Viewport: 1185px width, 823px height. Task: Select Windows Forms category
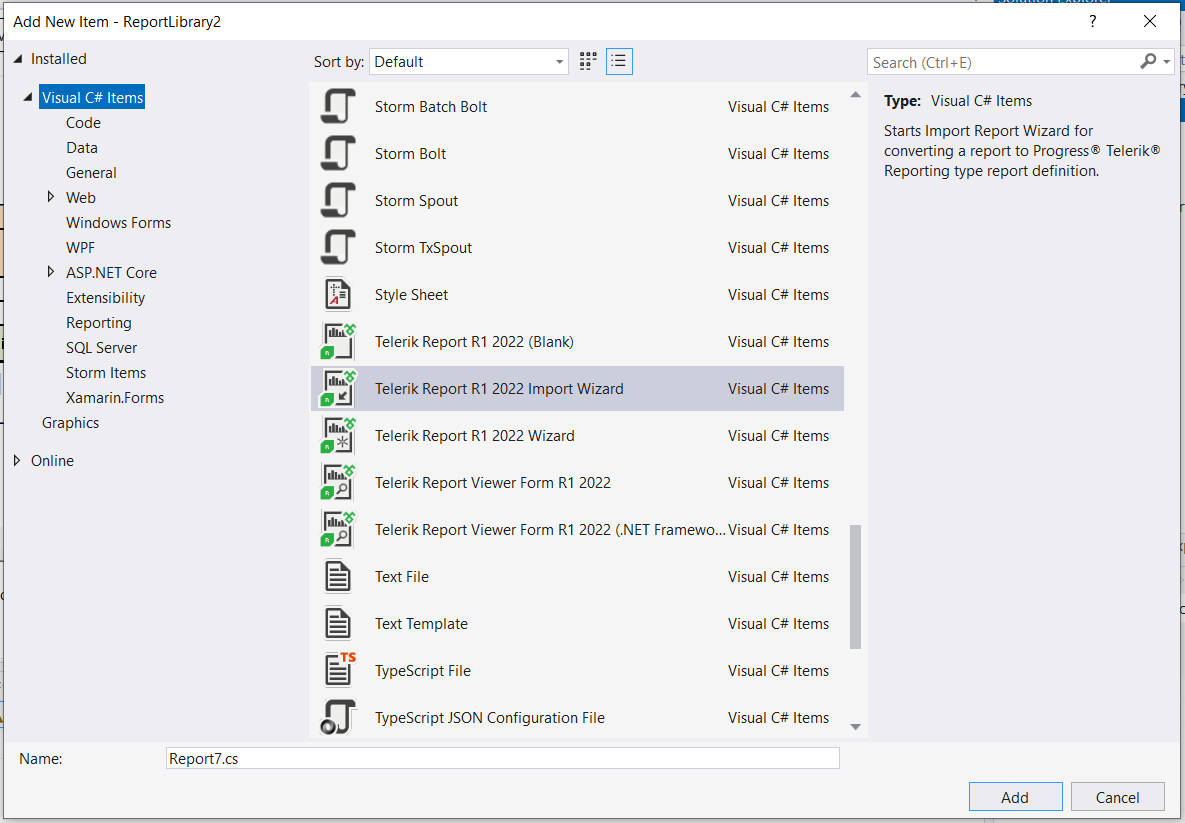pyautogui.click(x=119, y=222)
